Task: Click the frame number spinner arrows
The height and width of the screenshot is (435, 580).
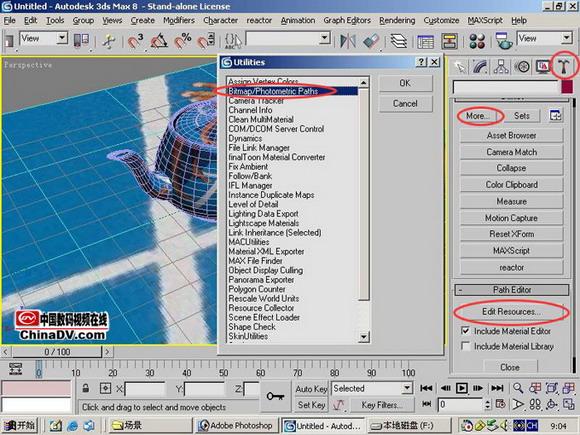Action: [x=488, y=404]
